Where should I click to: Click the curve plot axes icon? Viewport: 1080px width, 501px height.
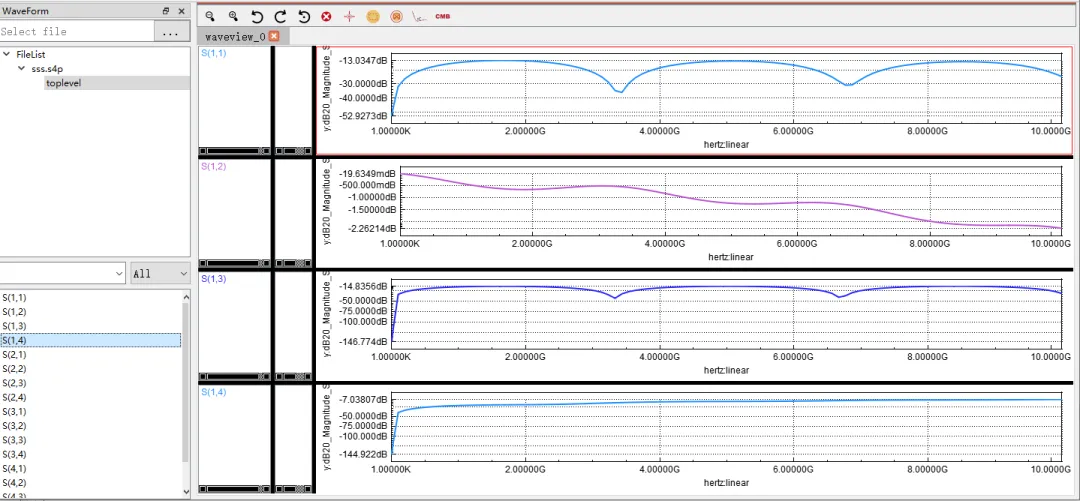coord(419,17)
